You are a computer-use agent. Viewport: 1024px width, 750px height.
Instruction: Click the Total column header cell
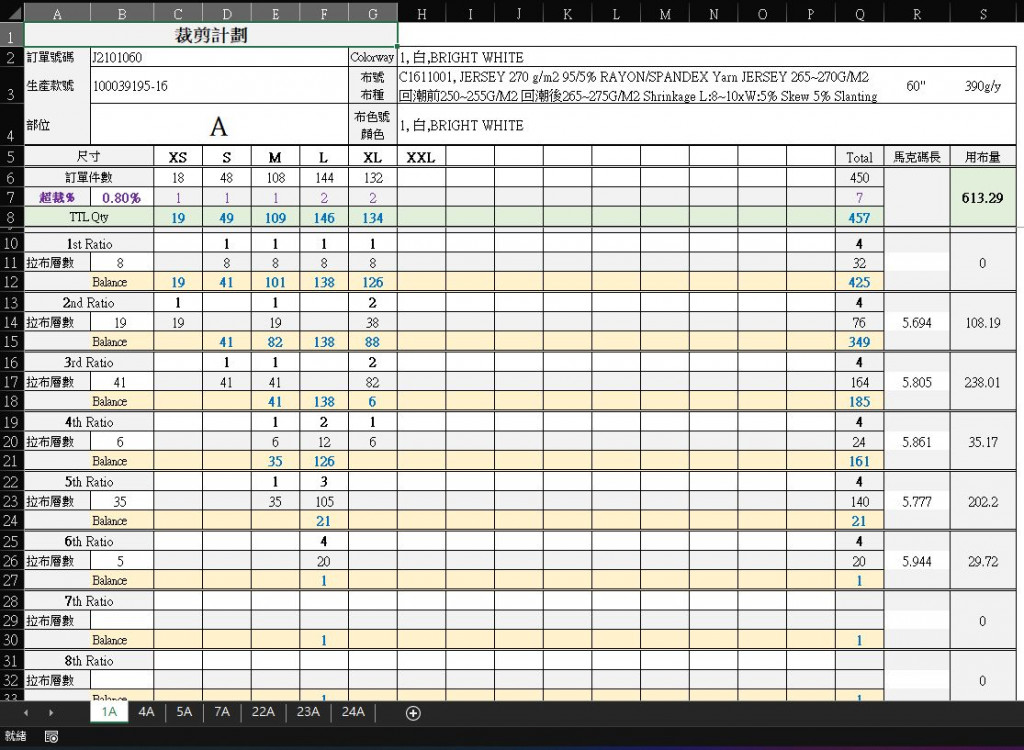pos(859,157)
